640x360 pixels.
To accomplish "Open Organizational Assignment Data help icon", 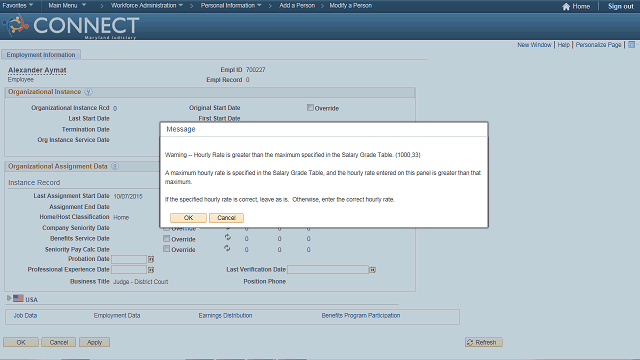I will [115, 167].
